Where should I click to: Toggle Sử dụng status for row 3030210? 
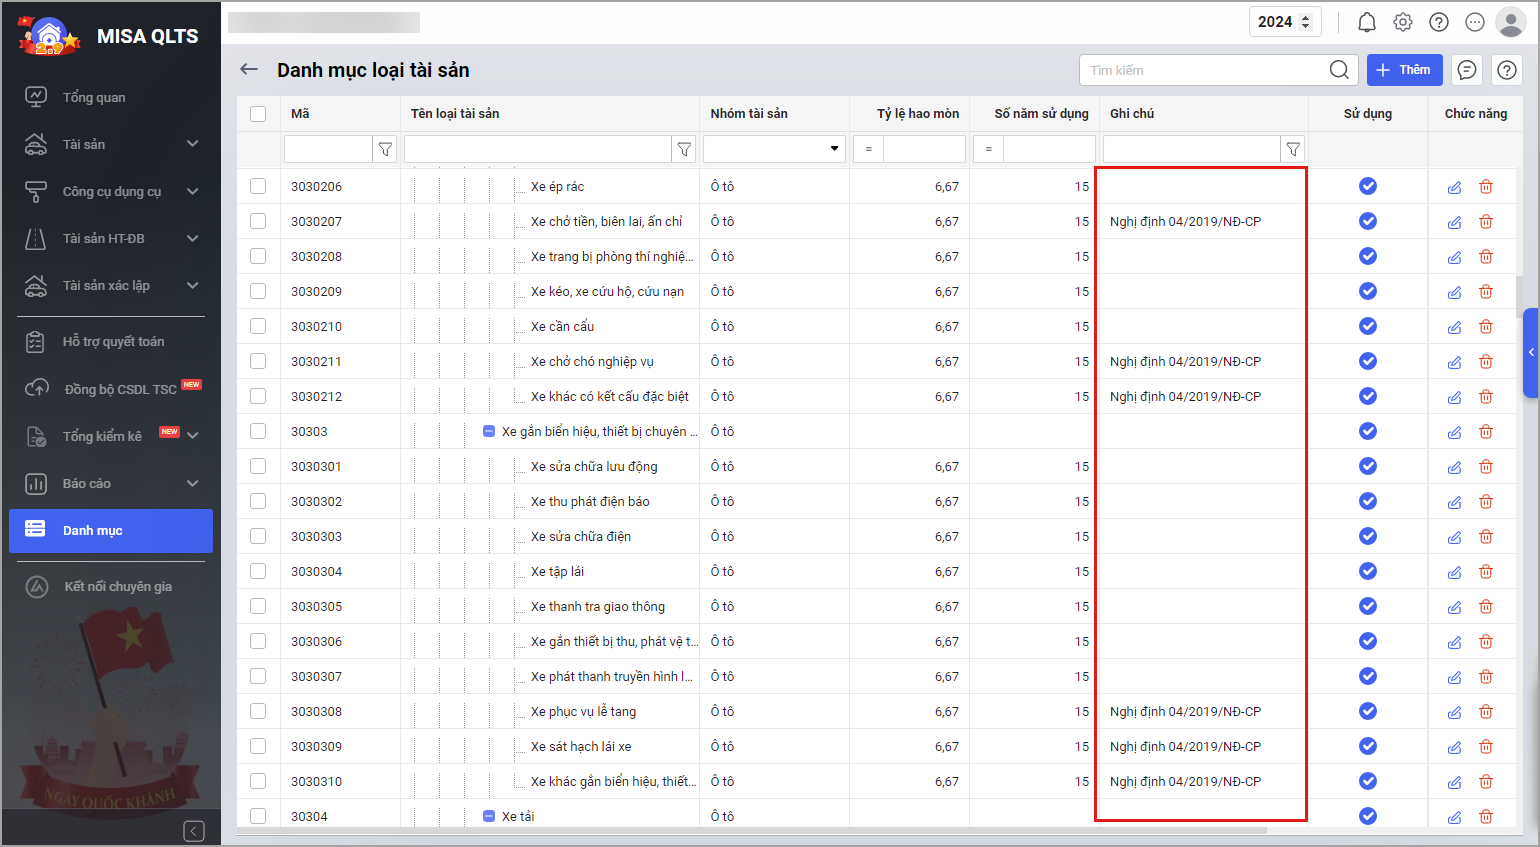pos(1367,326)
